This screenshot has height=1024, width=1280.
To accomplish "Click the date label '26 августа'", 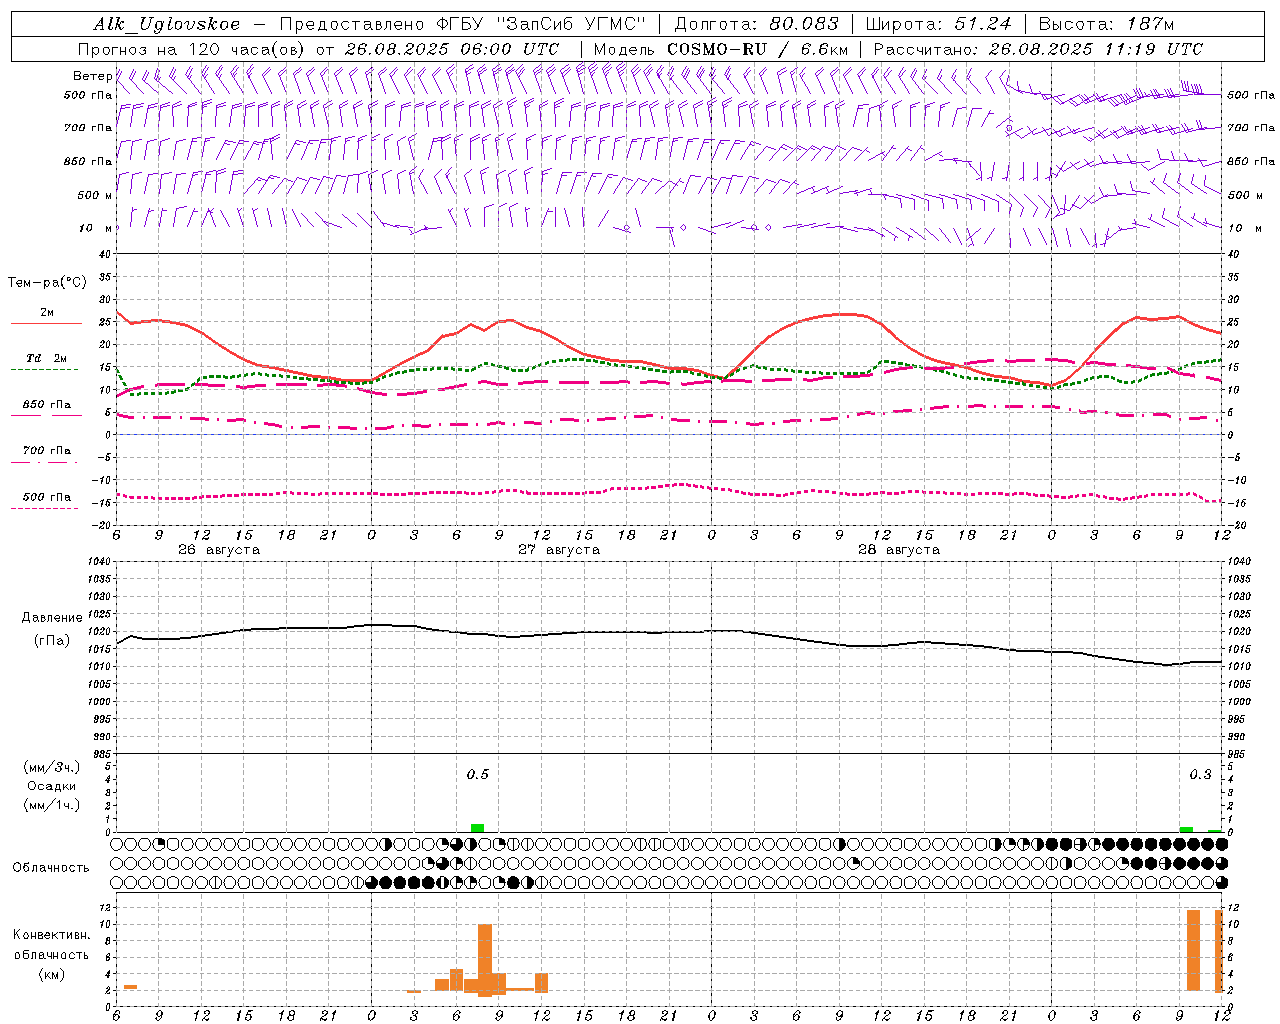I will tap(218, 550).
